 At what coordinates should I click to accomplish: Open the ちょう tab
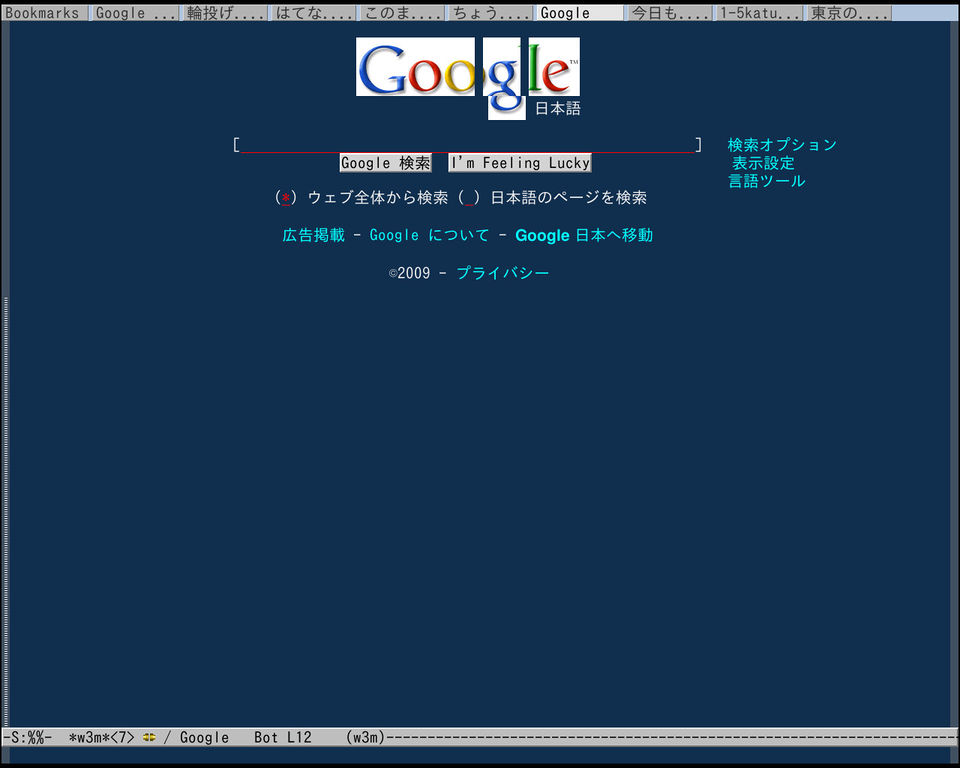(x=492, y=13)
